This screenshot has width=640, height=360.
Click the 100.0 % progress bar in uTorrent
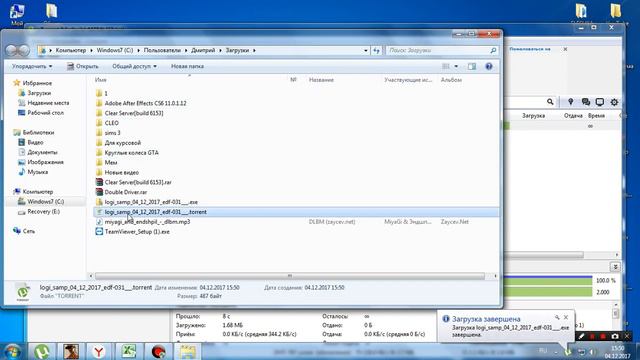(548, 280)
